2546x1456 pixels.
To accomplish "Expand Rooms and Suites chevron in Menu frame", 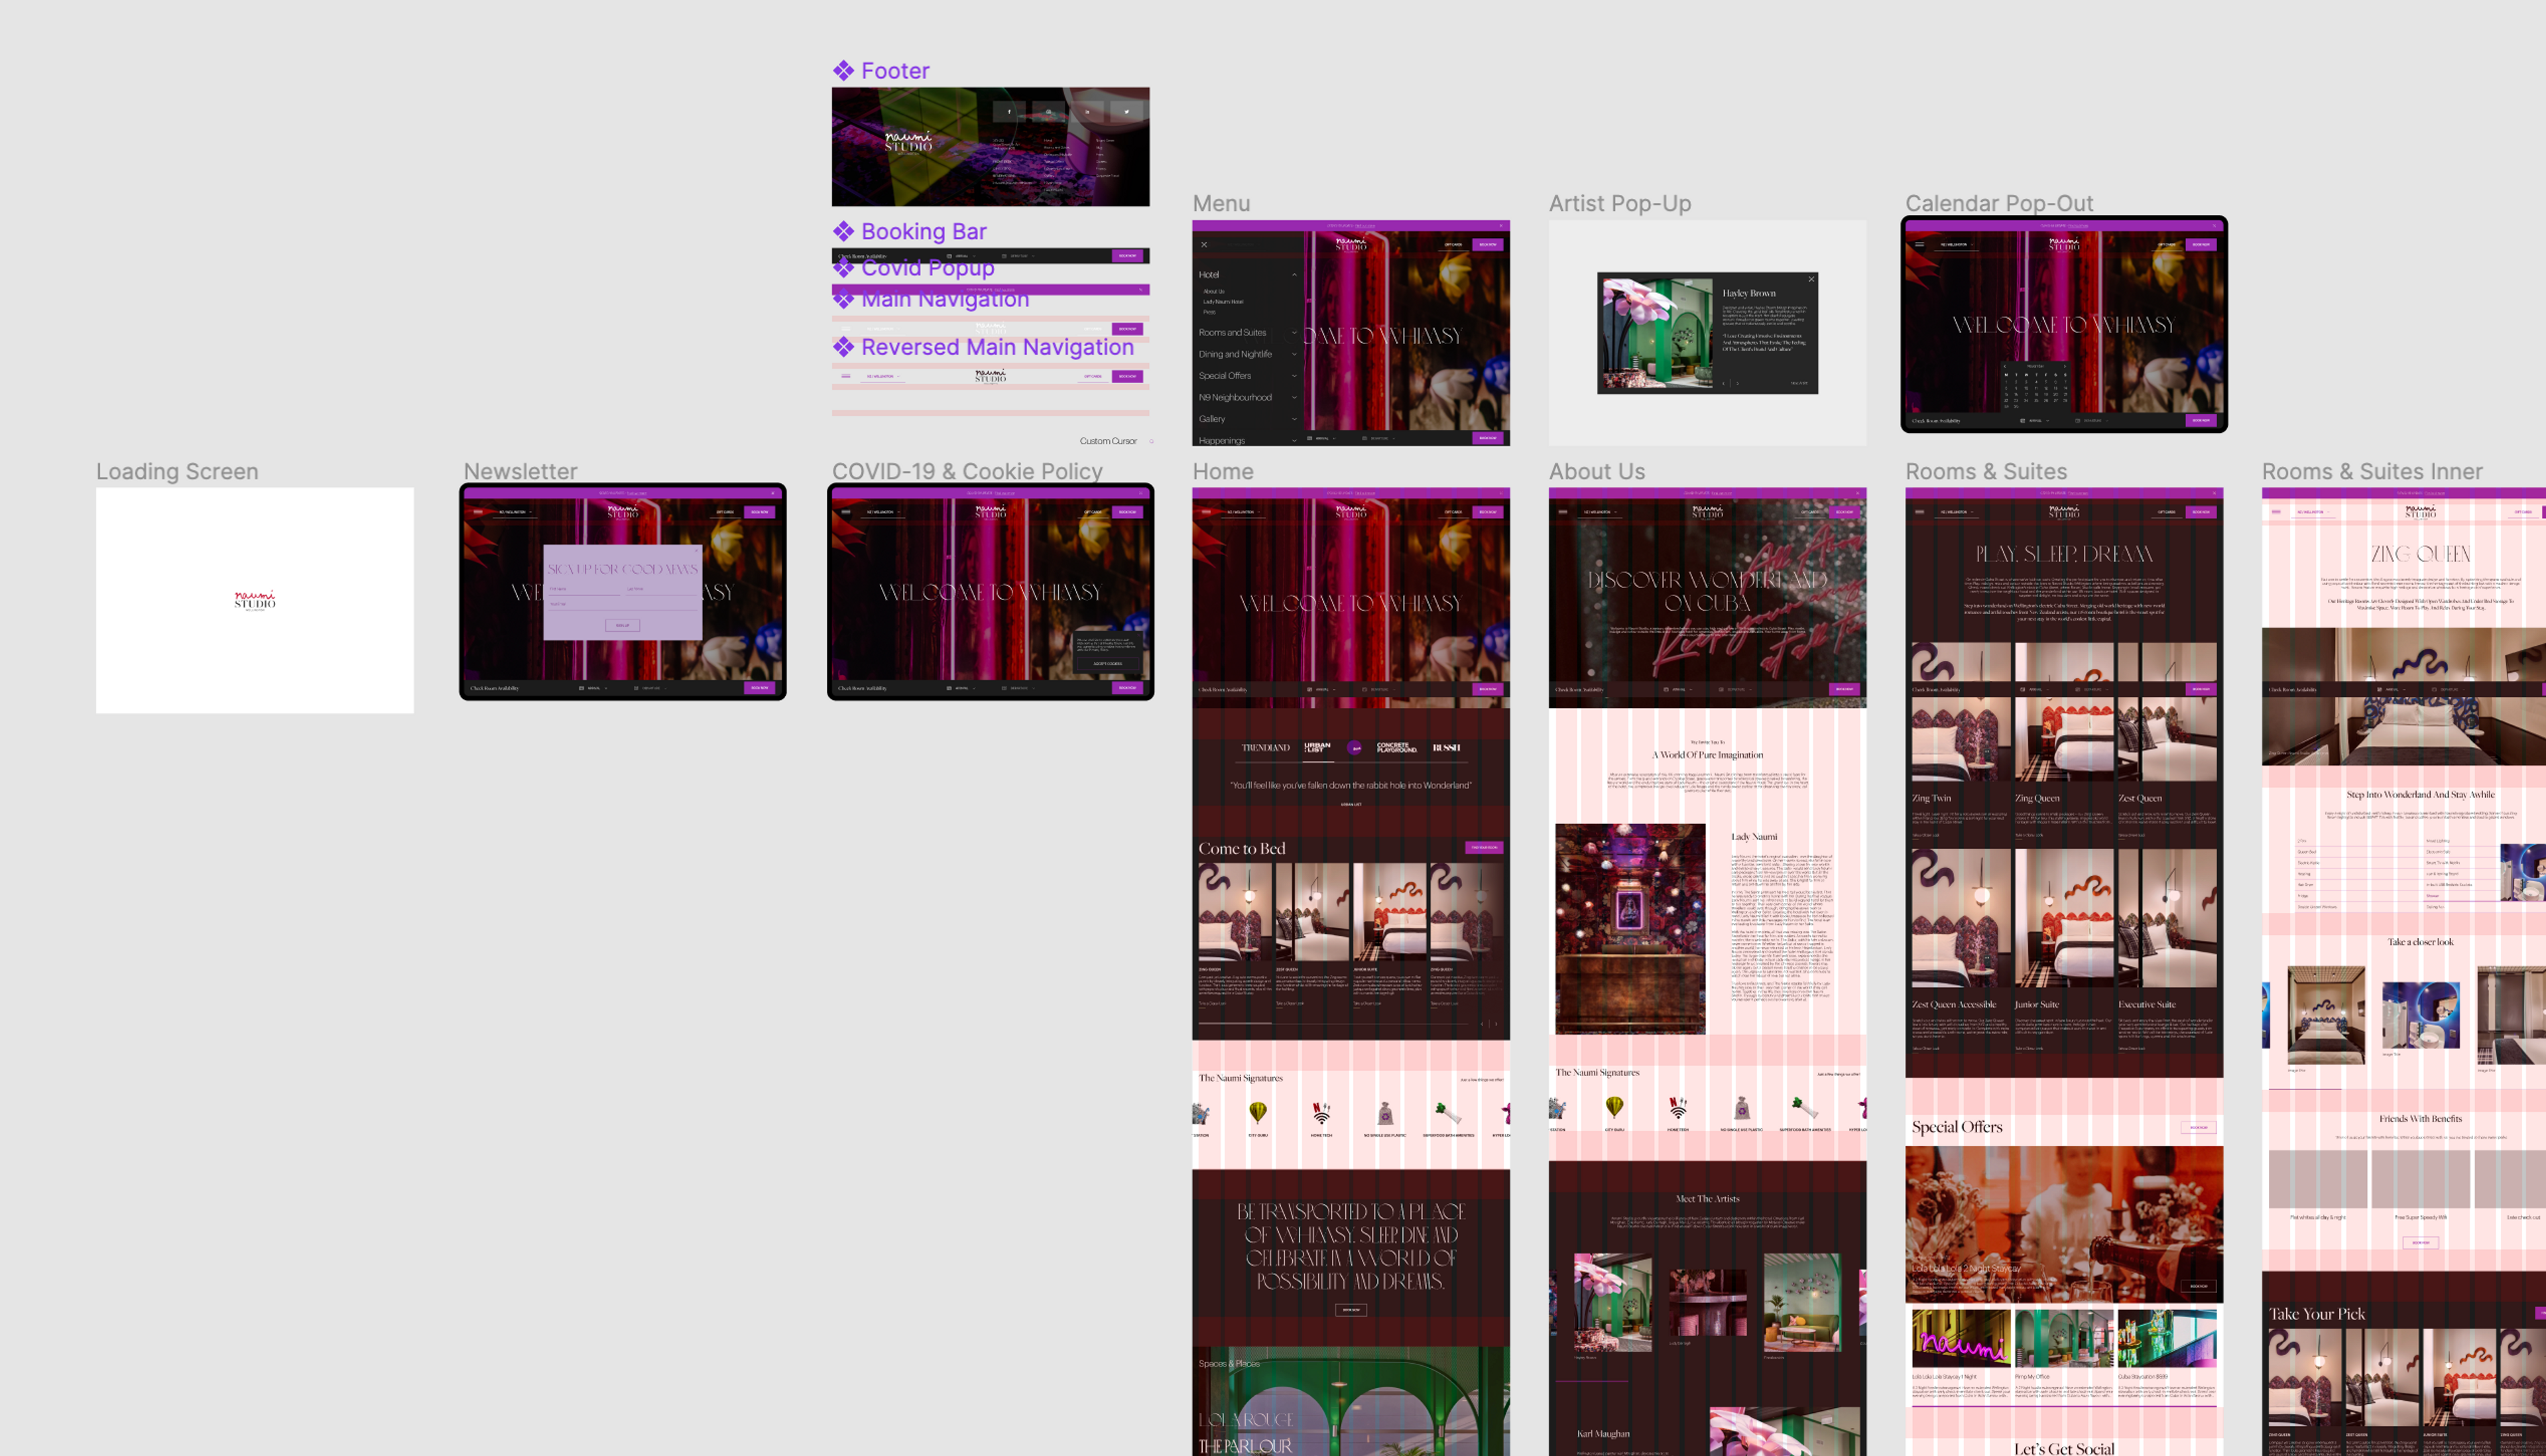I will click(x=1294, y=333).
